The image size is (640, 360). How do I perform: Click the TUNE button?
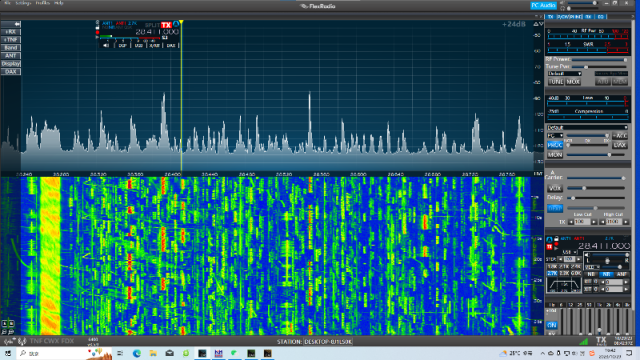click(x=556, y=82)
